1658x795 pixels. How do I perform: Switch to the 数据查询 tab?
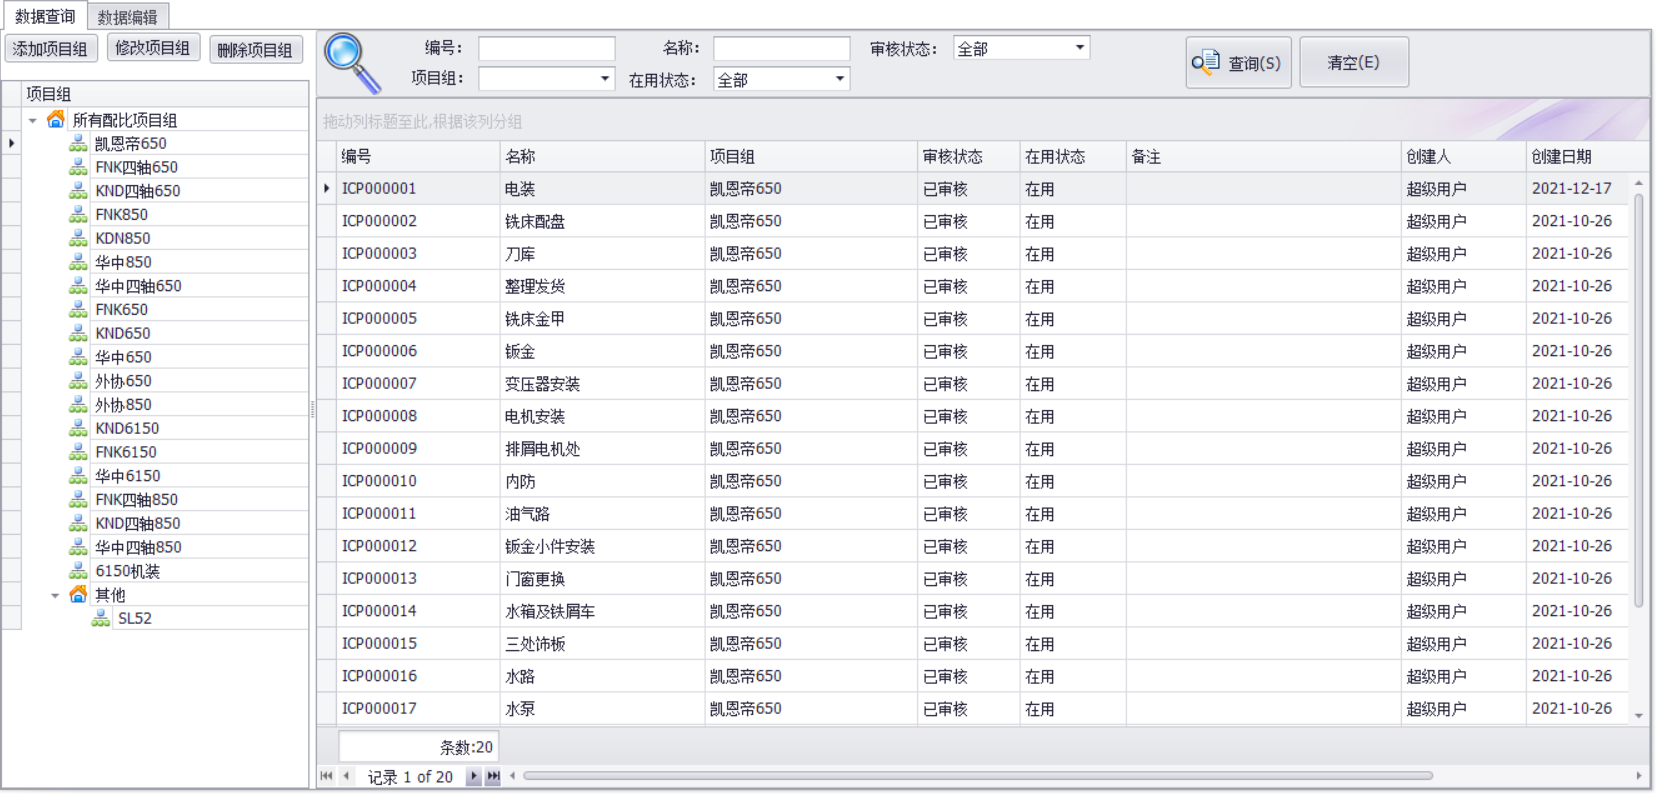point(45,17)
